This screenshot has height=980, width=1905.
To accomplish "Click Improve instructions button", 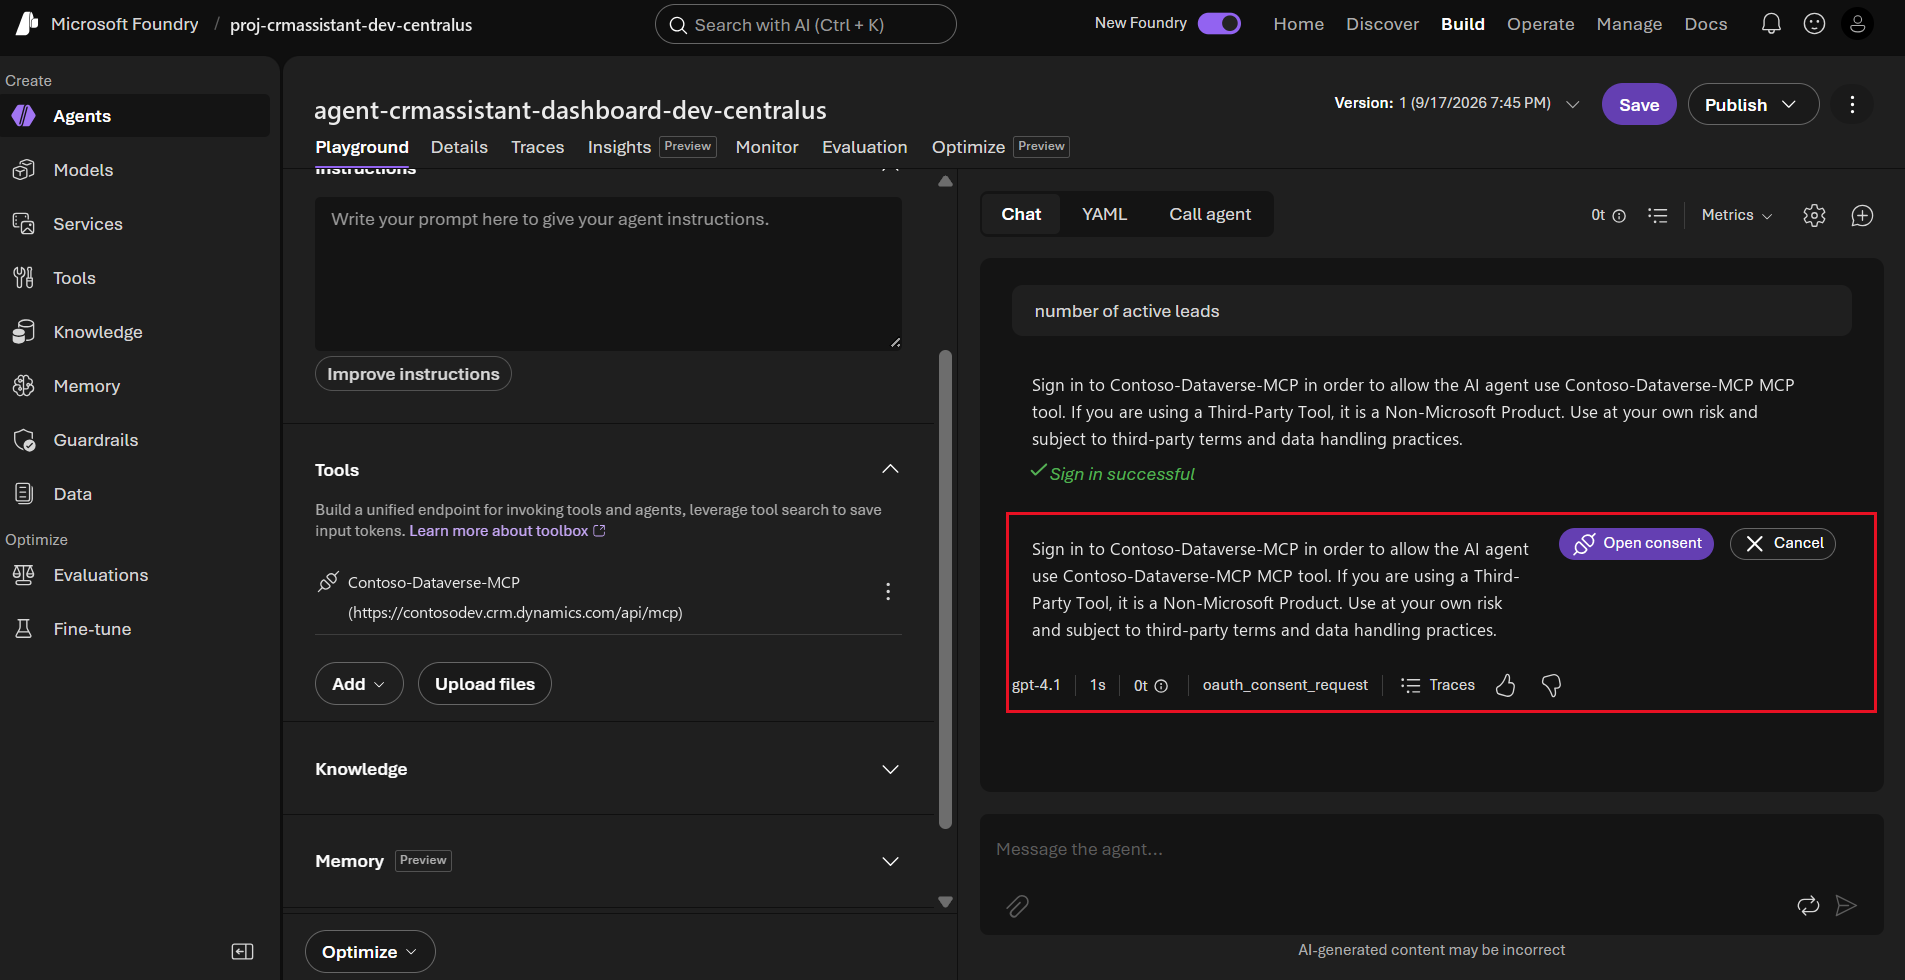I will [x=413, y=374].
